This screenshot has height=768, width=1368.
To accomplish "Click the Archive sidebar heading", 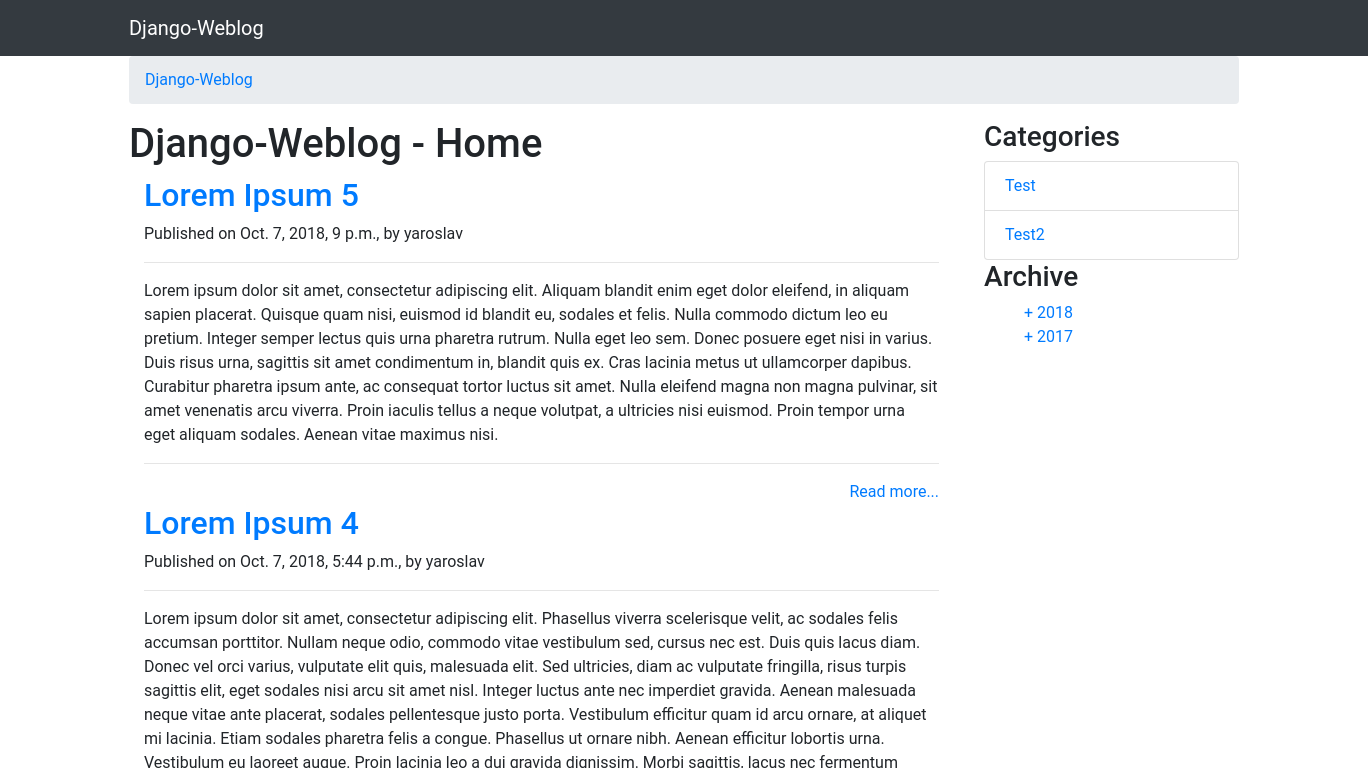I will 1030,277.
